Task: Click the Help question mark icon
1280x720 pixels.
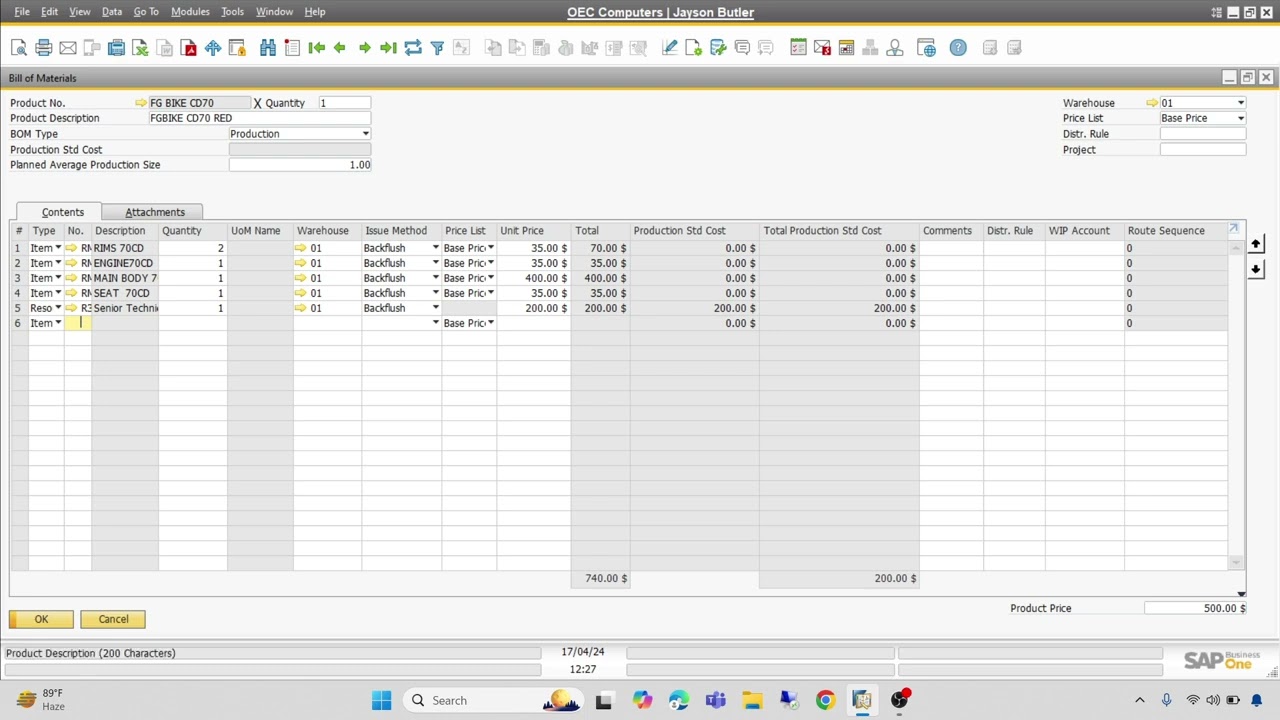Action: click(x=958, y=48)
